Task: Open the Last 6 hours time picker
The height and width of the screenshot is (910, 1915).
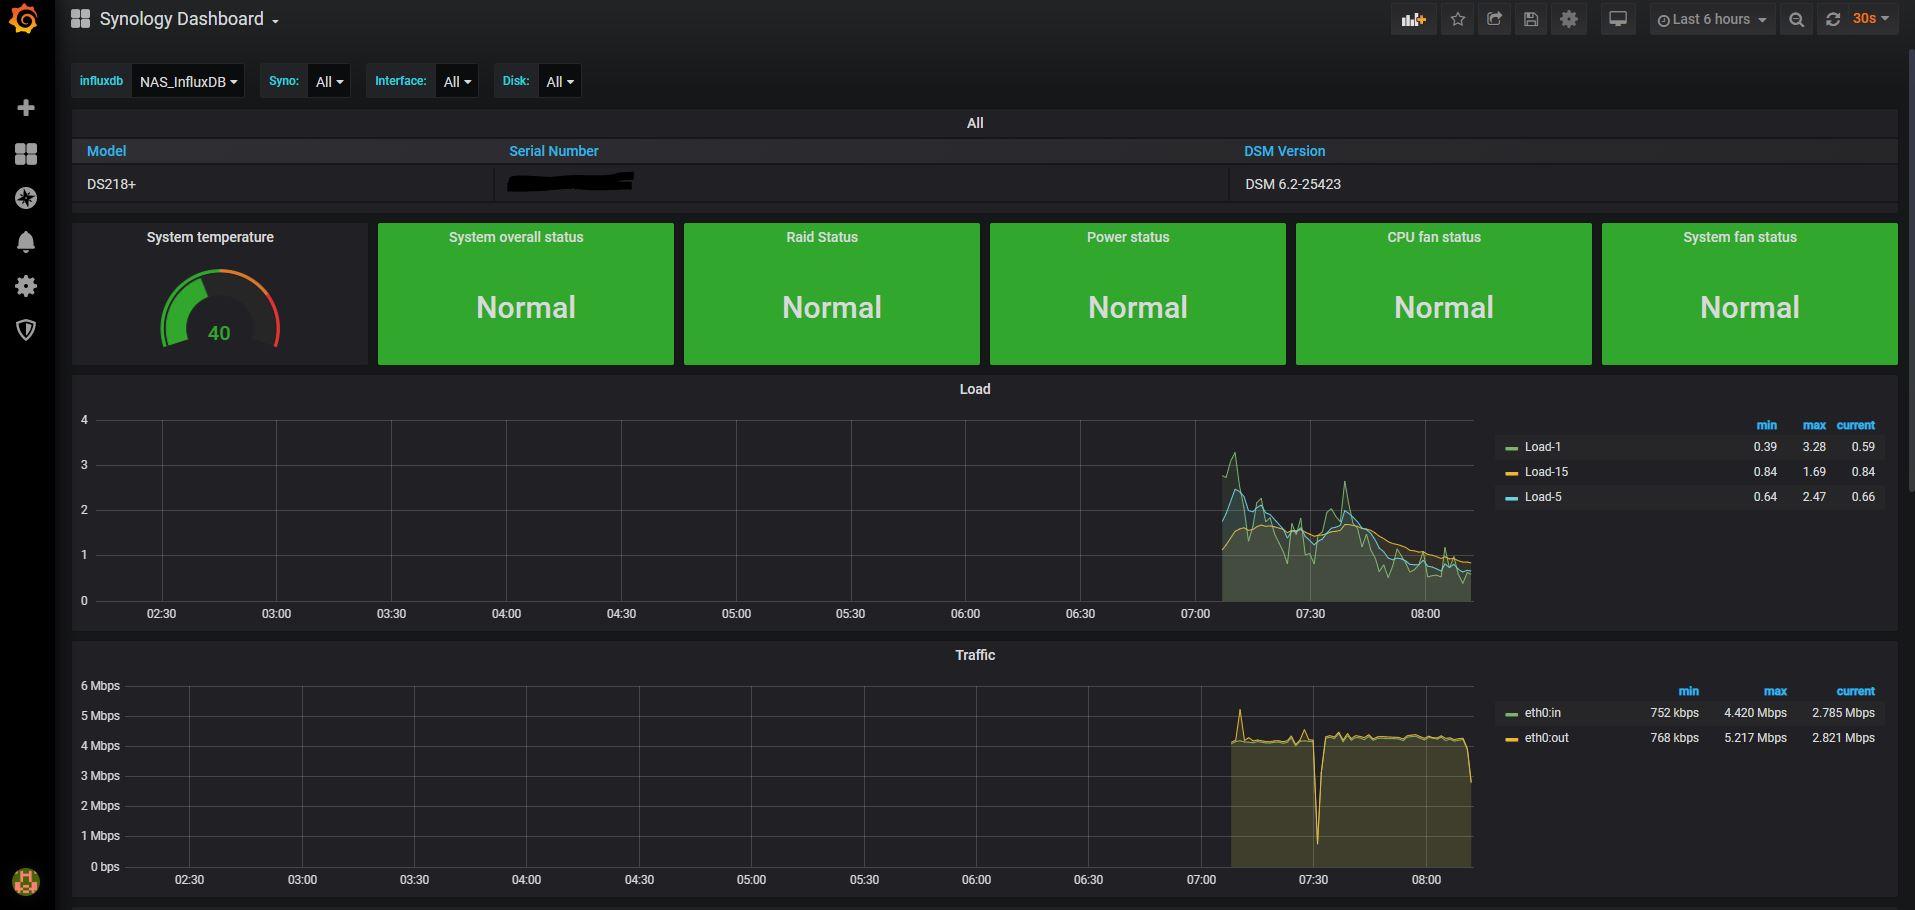Action: (1711, 19)
